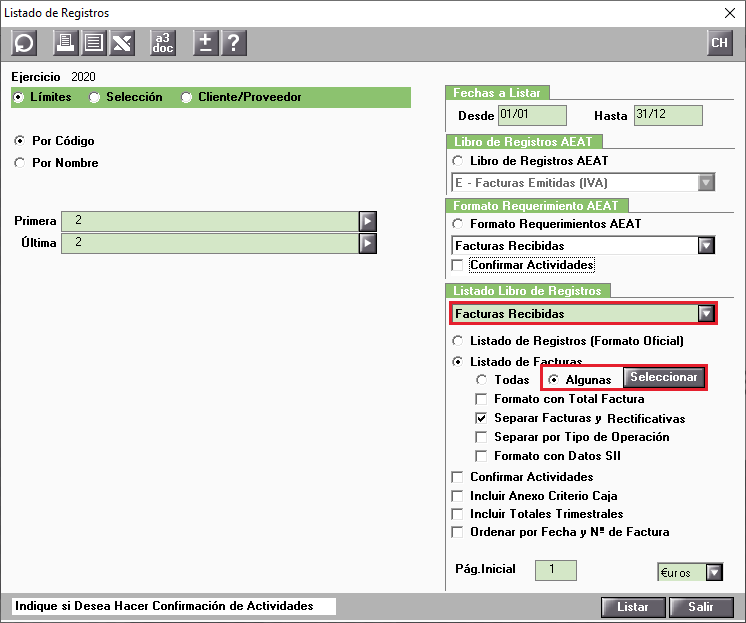Click the Seleccionar button

click(x=664, y=377)
